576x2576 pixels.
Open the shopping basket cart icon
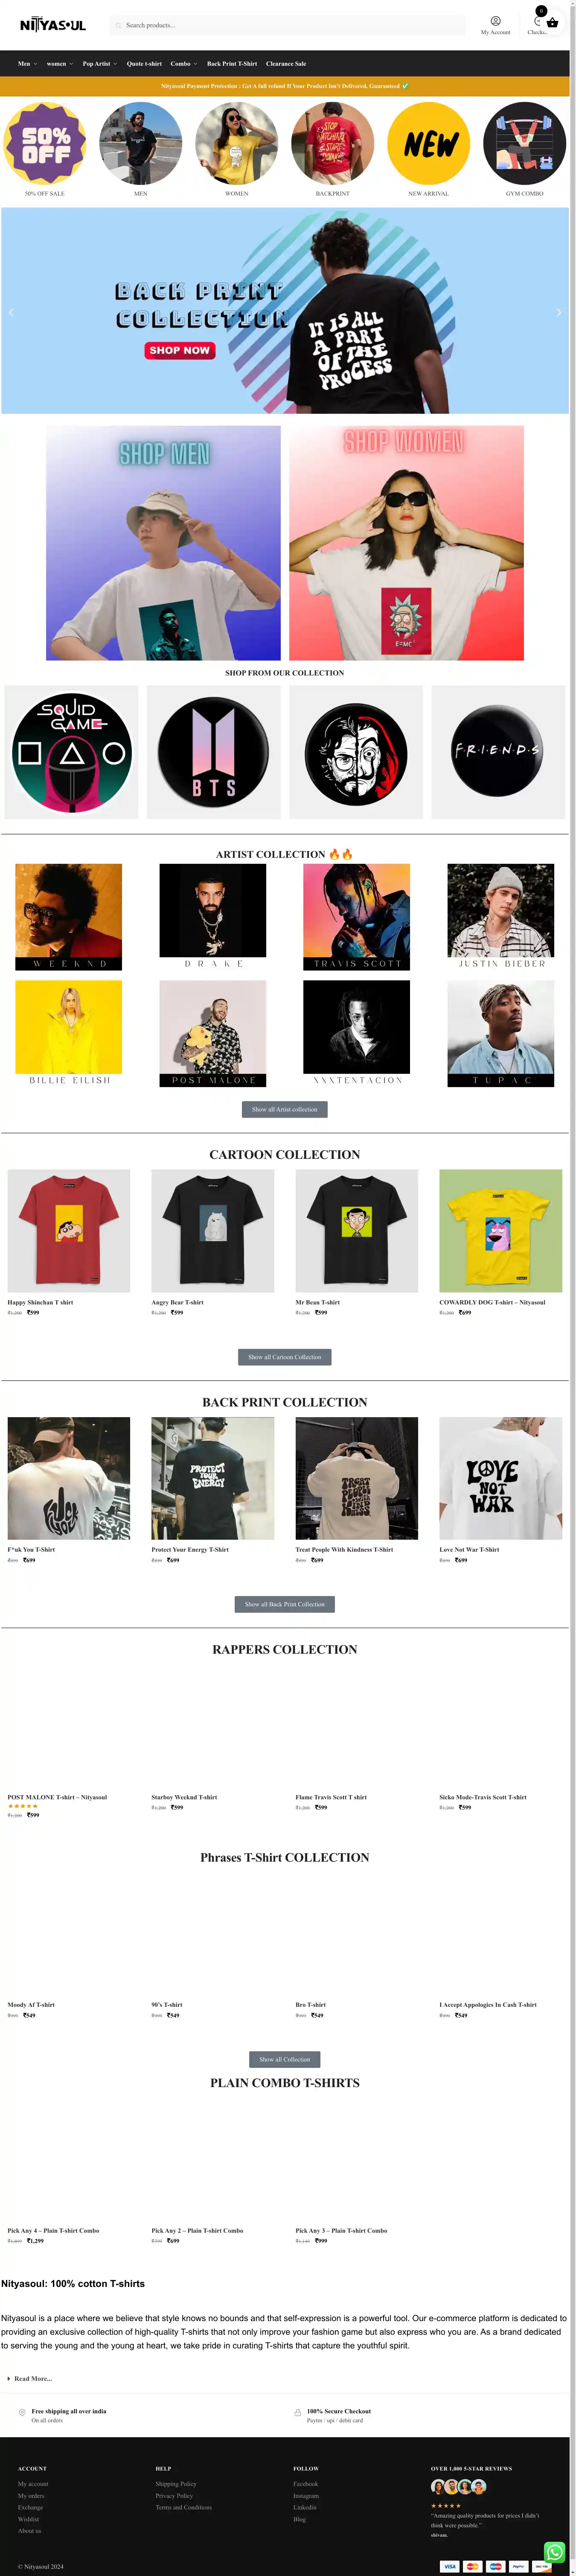552,22
